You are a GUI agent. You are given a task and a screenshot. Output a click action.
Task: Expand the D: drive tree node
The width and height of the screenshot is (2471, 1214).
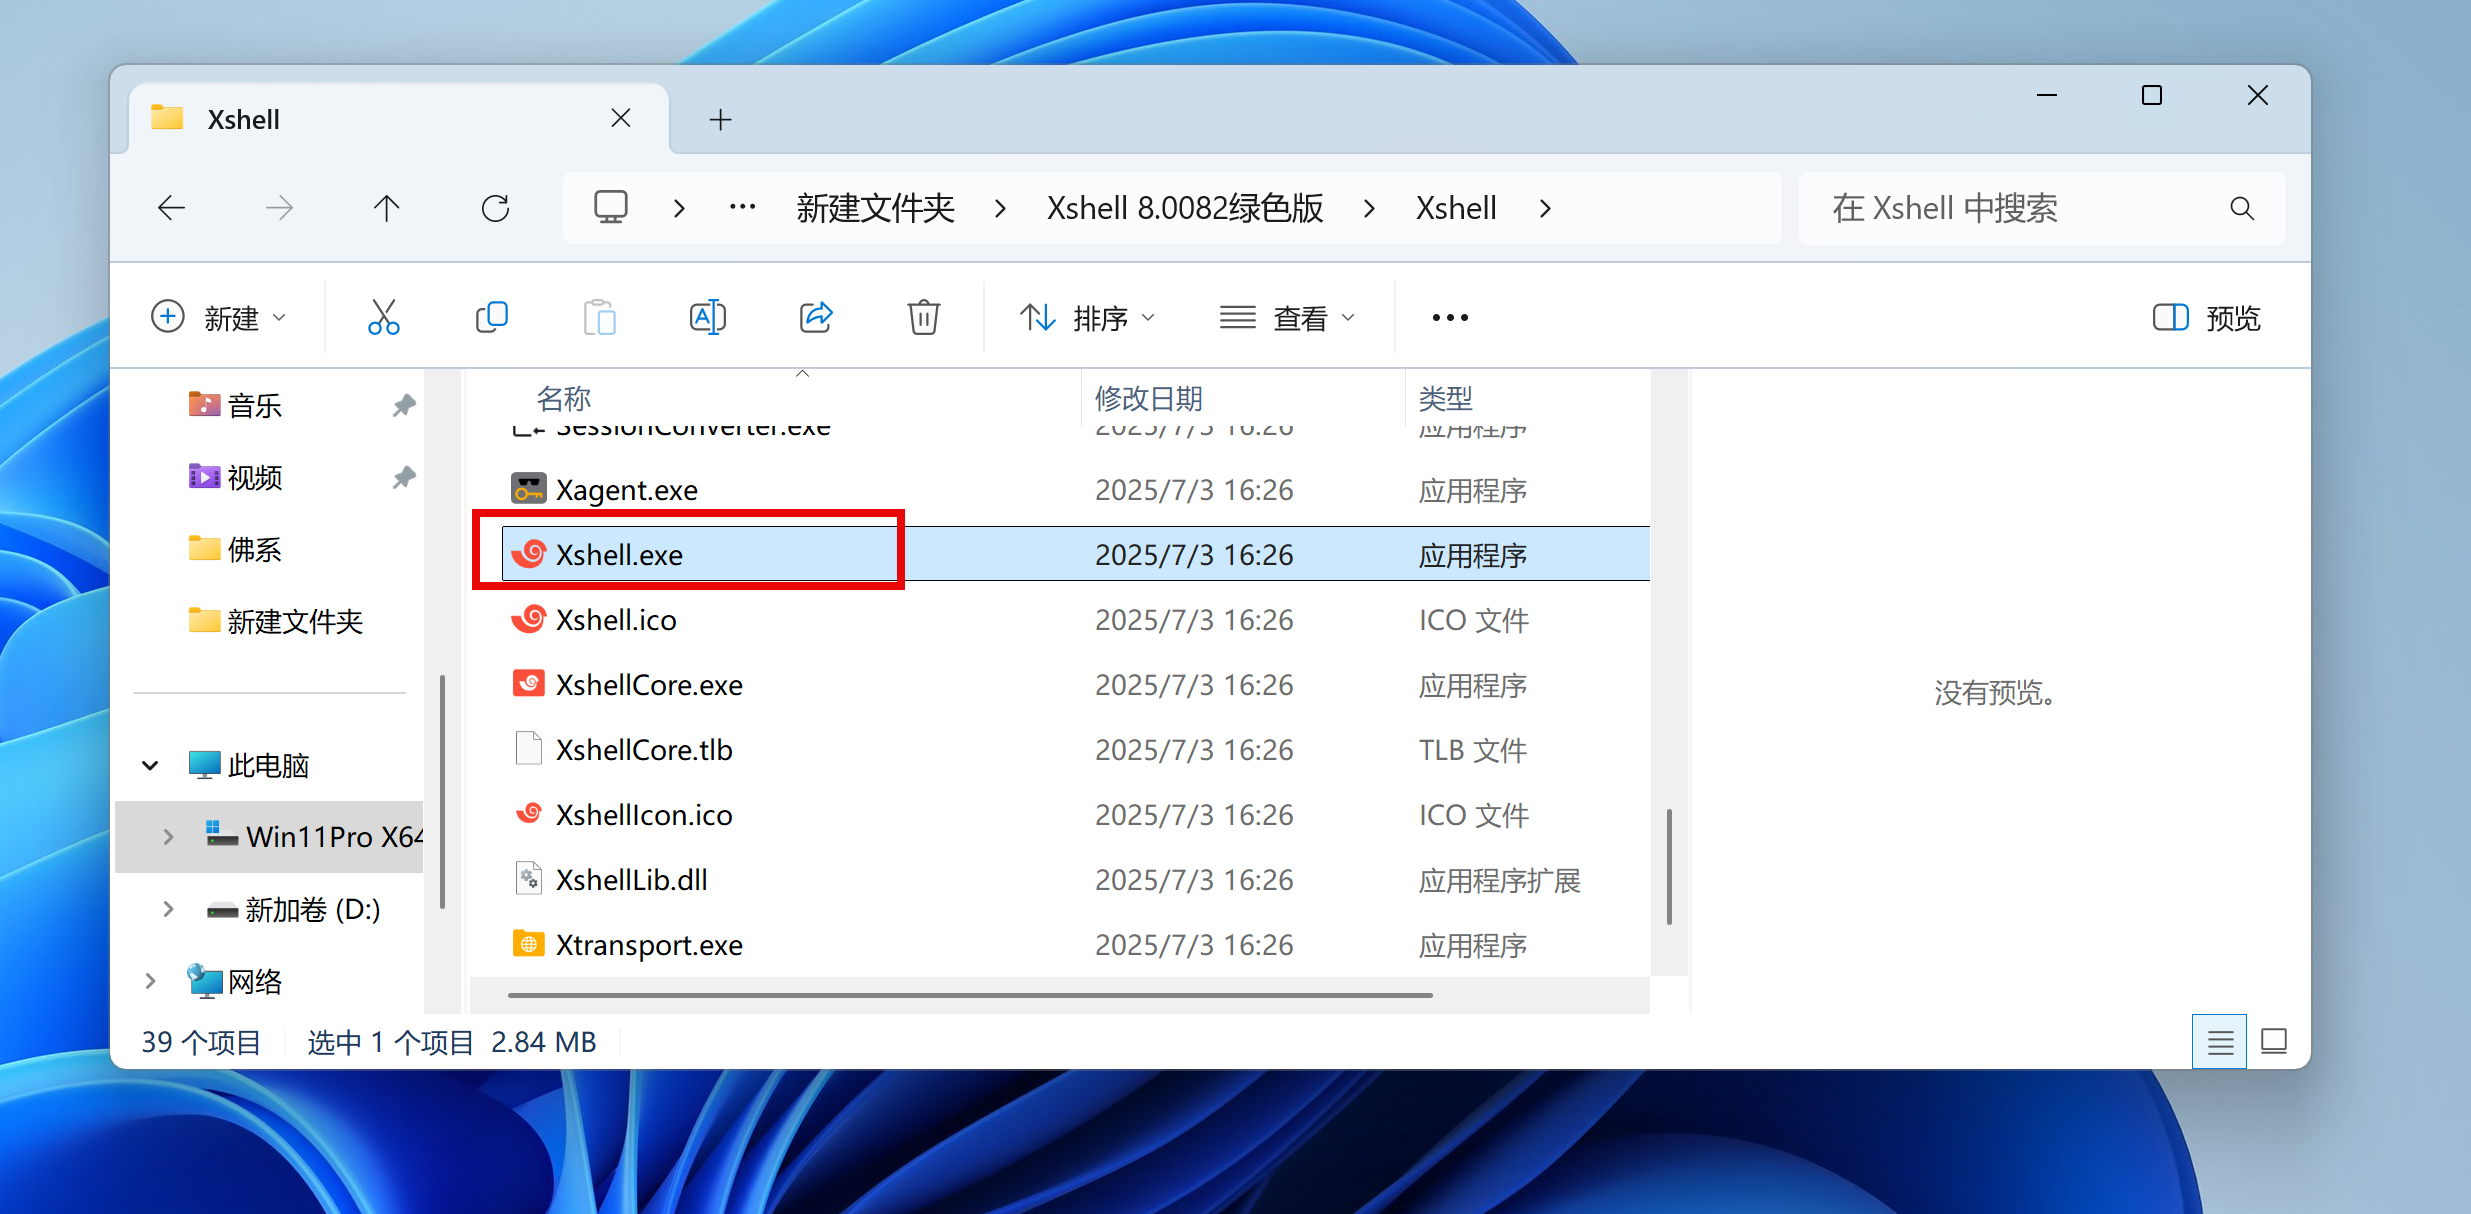click(x=168, y=909)
